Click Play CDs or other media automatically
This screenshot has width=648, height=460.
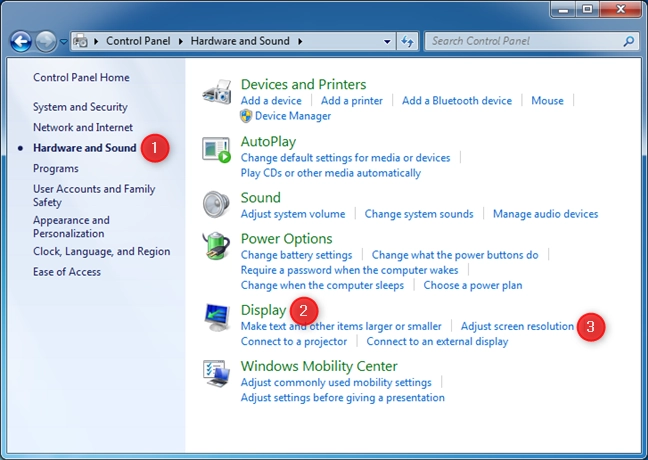click(x=331, y=173)
